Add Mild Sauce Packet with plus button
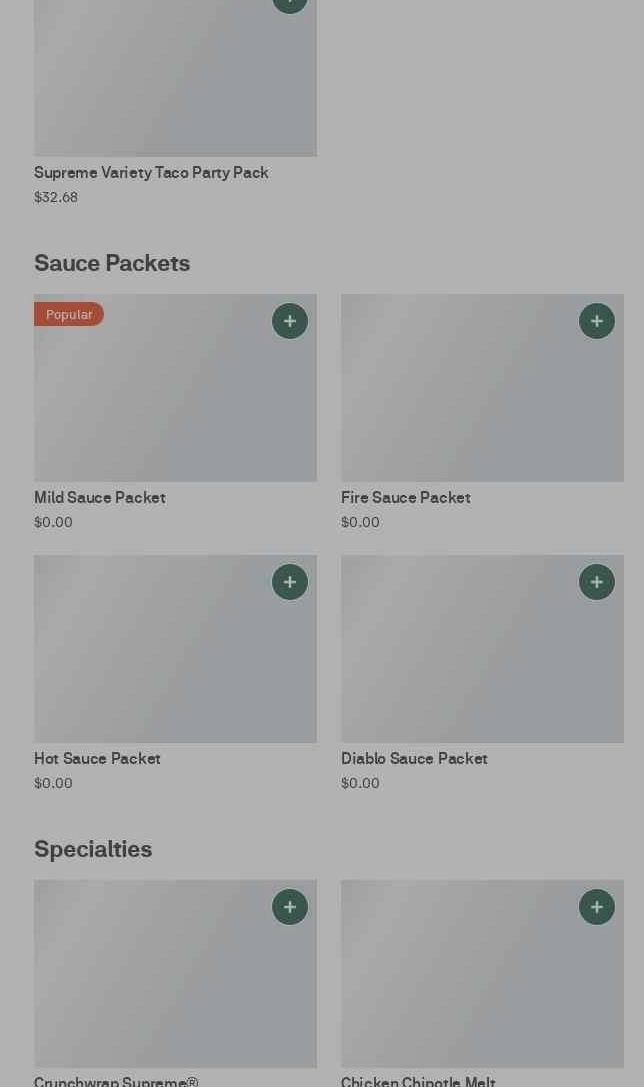The image size is (644, 1087). [x=290, y=321]
